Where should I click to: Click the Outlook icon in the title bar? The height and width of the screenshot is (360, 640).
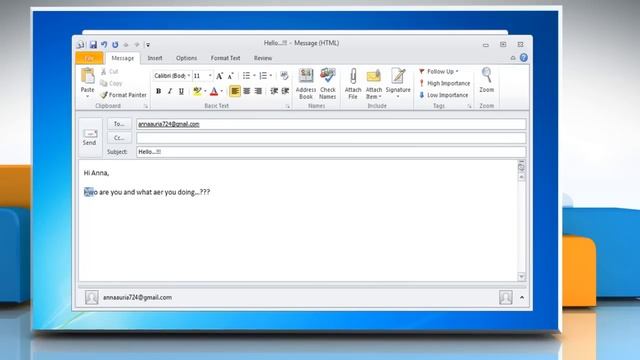[81, 44]
